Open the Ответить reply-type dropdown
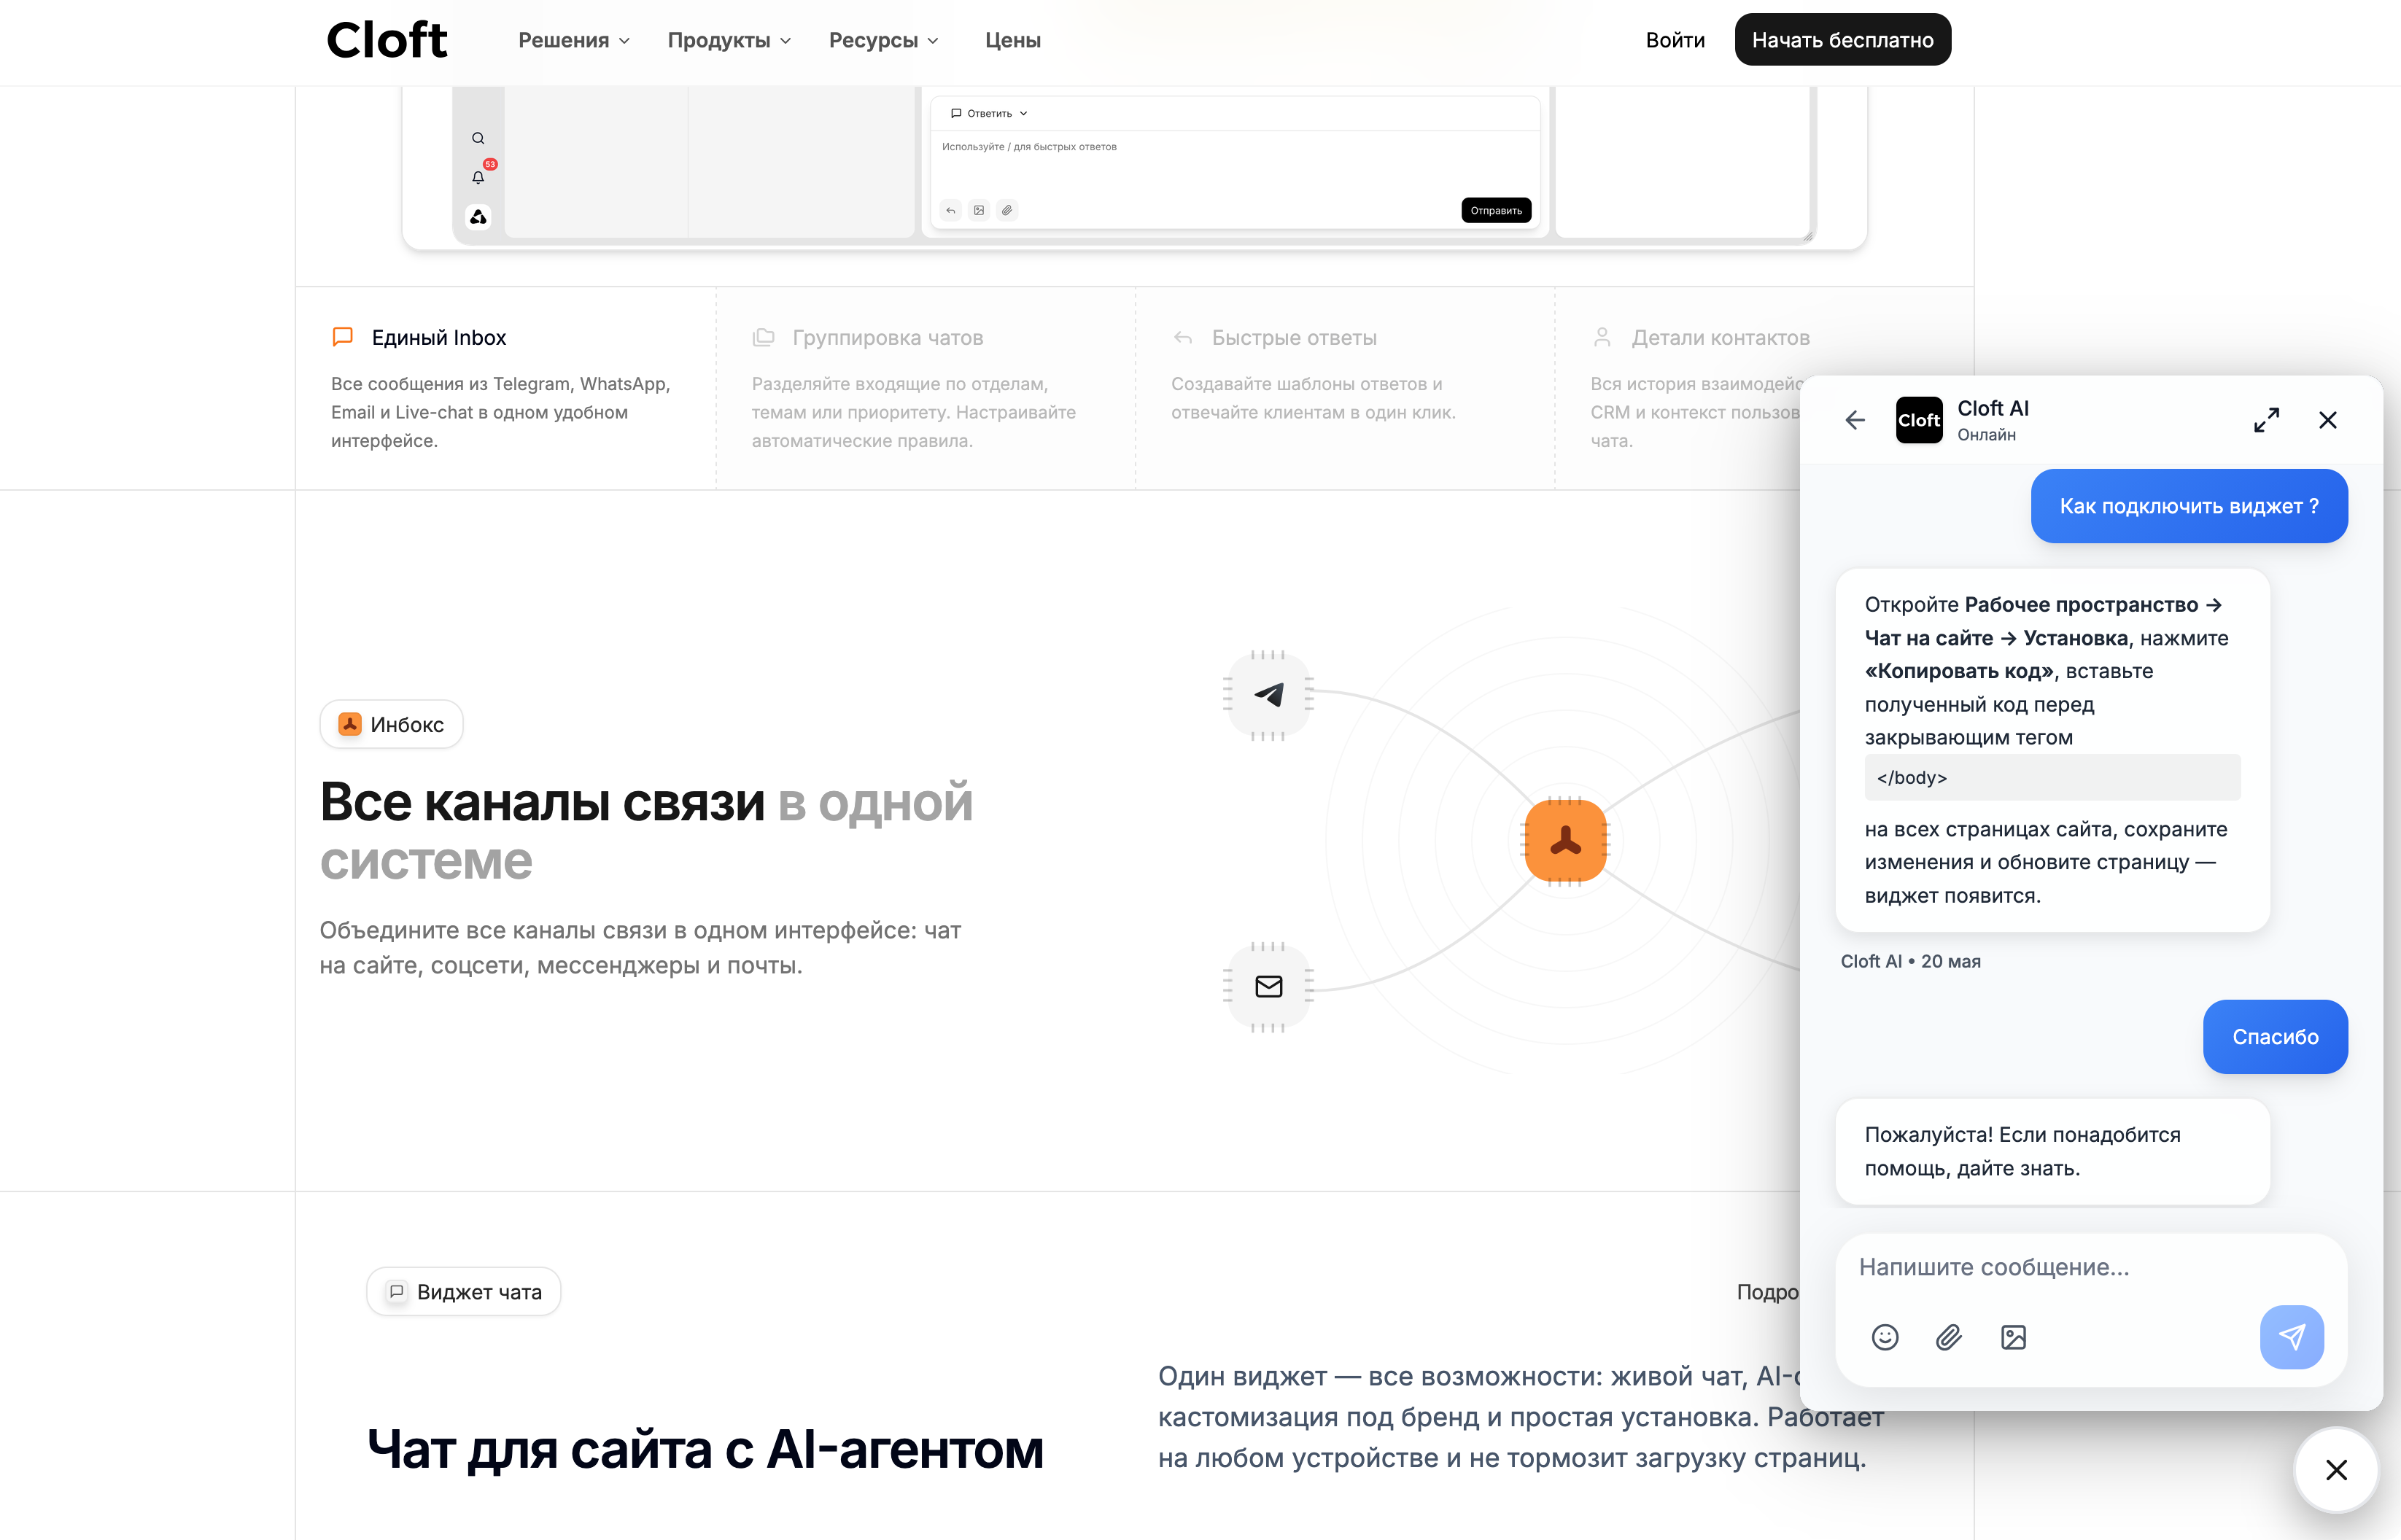This screenshot has height=1540, width=2401. pos(989,113)
